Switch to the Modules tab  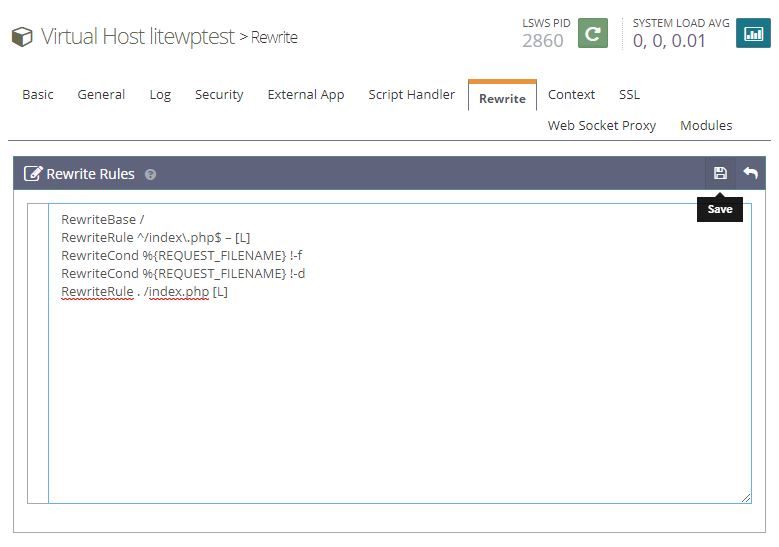pyautogui.click(x=706, y=125)
